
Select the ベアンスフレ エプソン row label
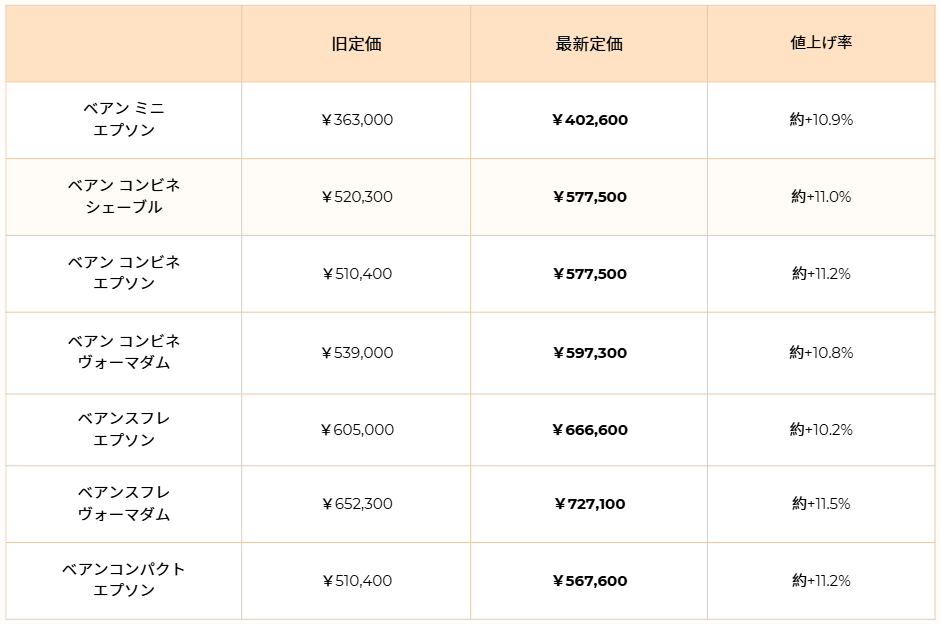(x=124, y=429)
